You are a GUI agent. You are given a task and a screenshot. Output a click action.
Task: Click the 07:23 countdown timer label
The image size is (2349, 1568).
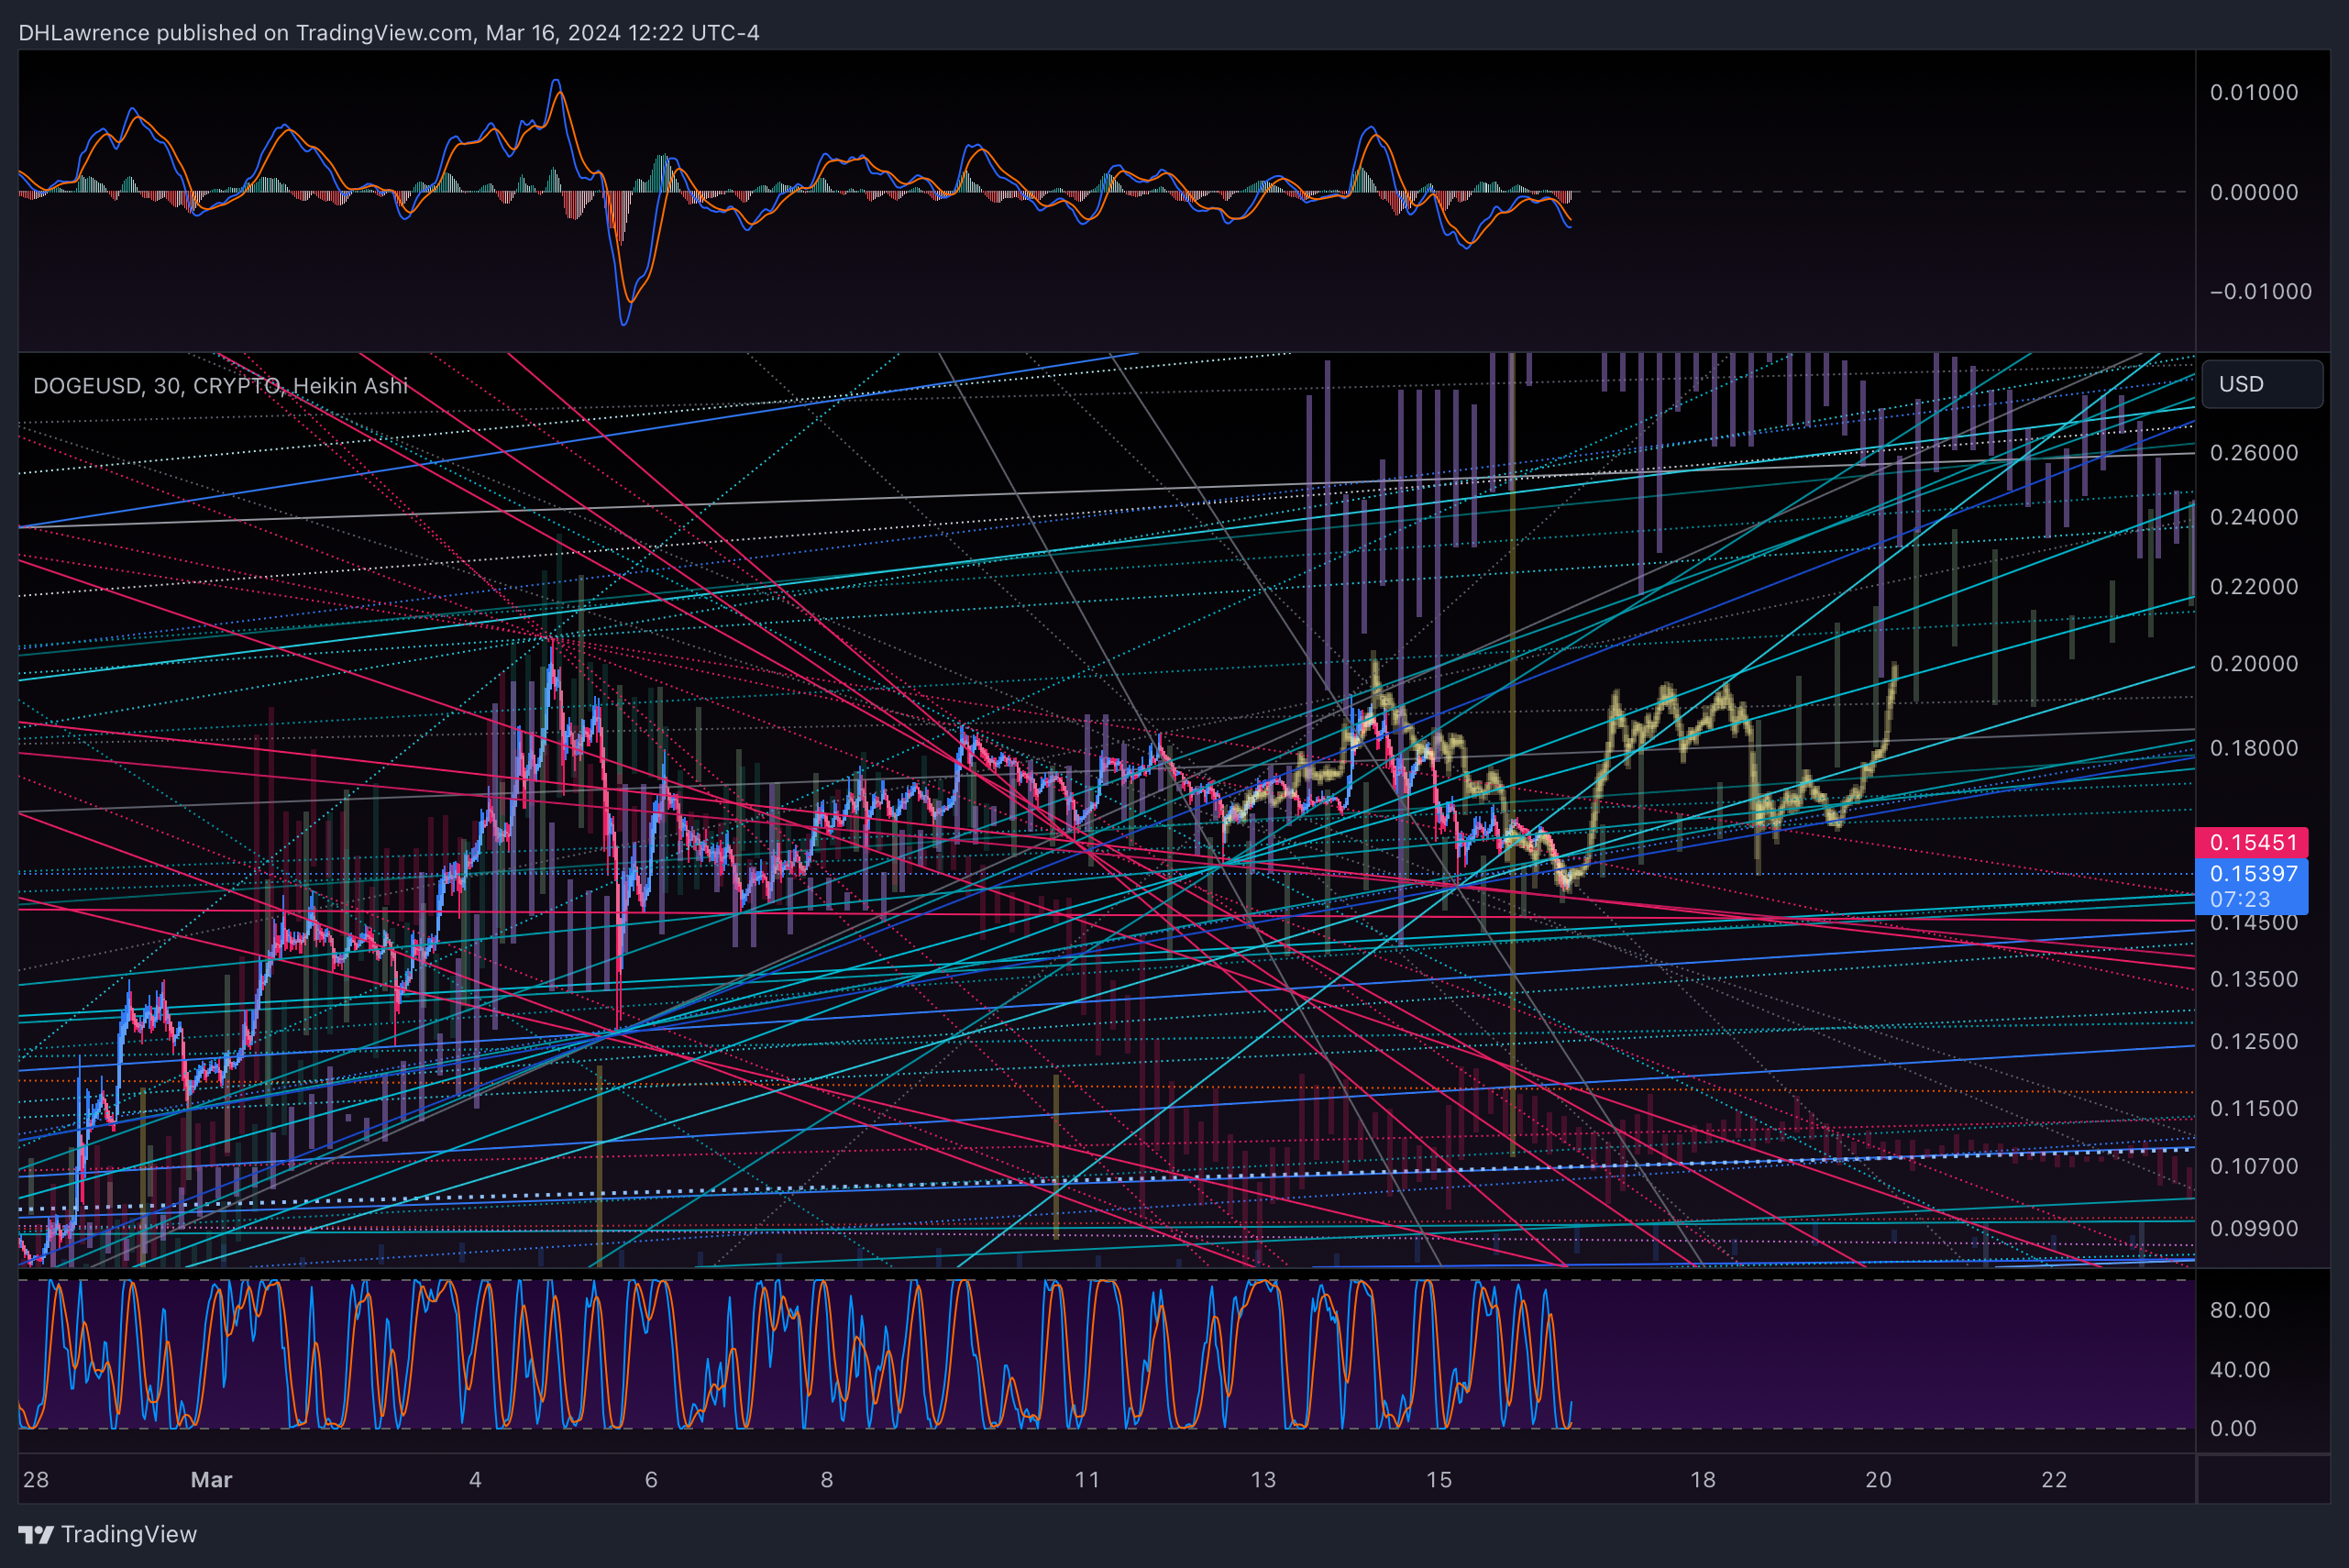[x=2240, y=900]
